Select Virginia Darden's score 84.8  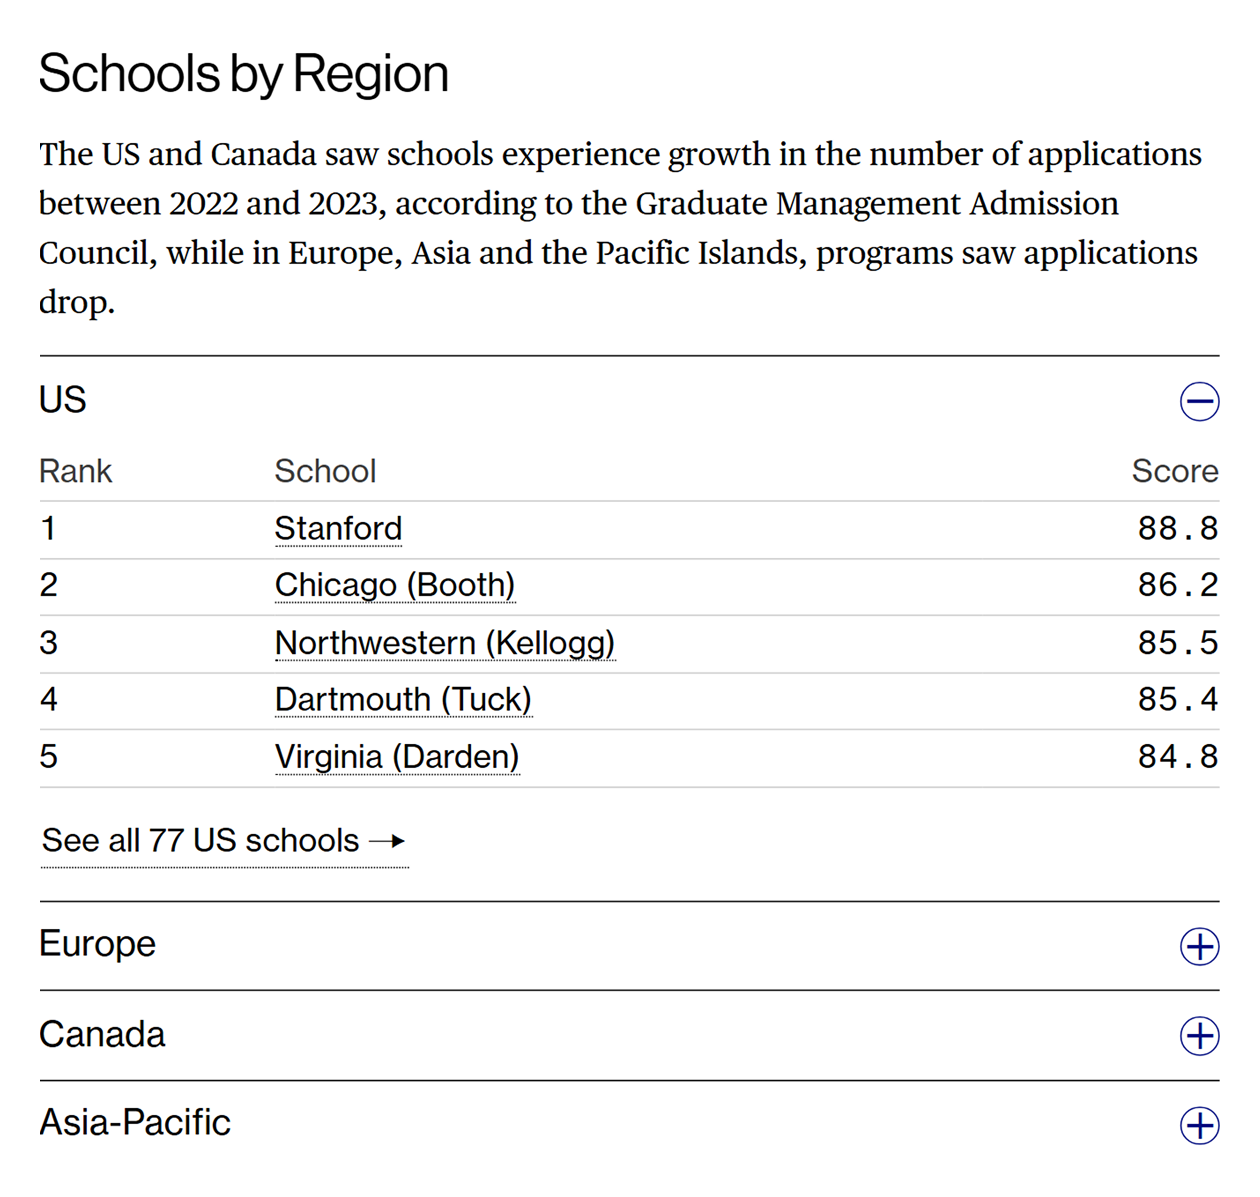click(x=1178, y=757)
